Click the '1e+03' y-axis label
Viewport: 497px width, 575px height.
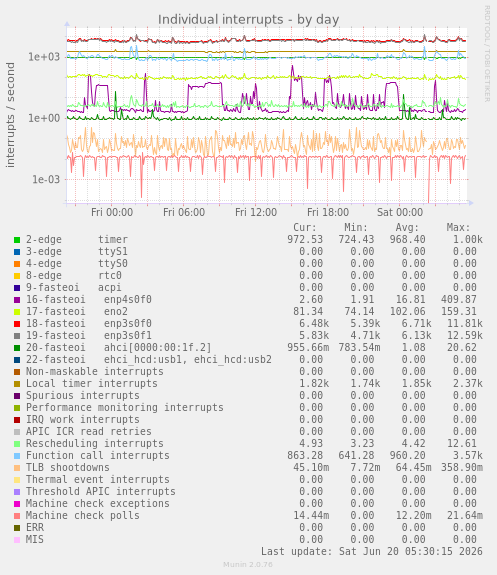pos(44,57)
